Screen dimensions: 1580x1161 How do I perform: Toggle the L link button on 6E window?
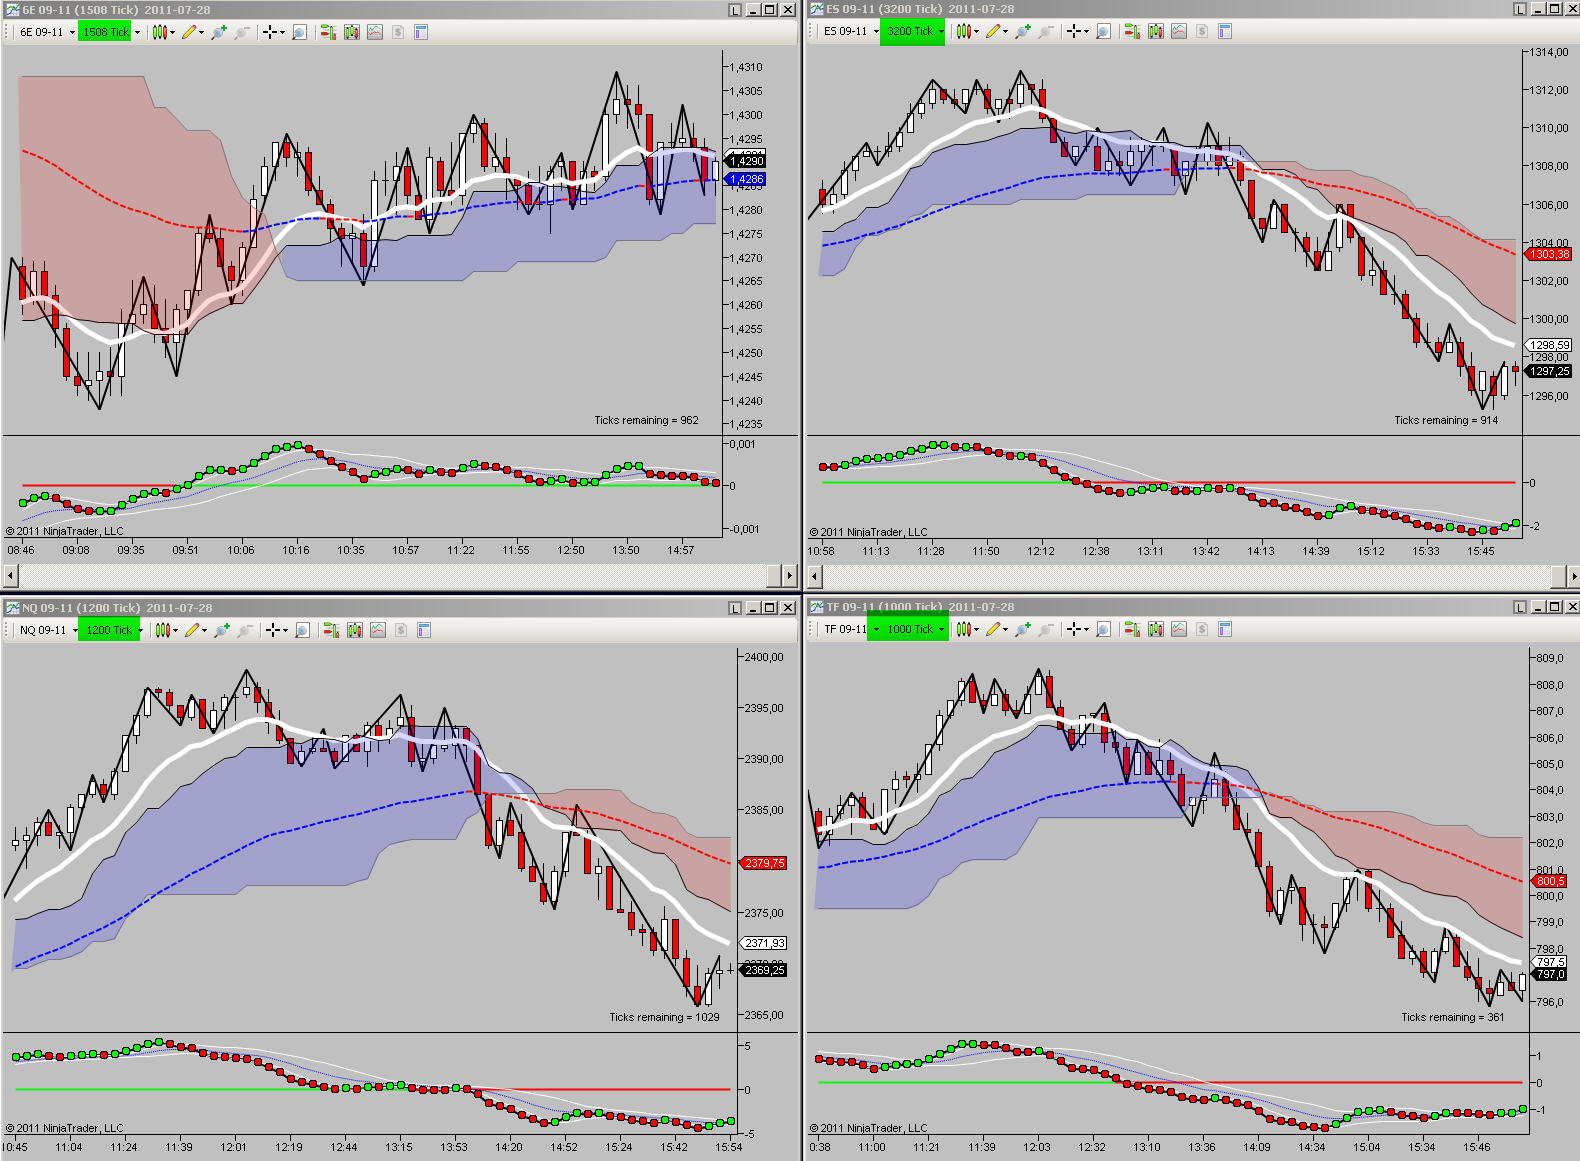point(735,9)
